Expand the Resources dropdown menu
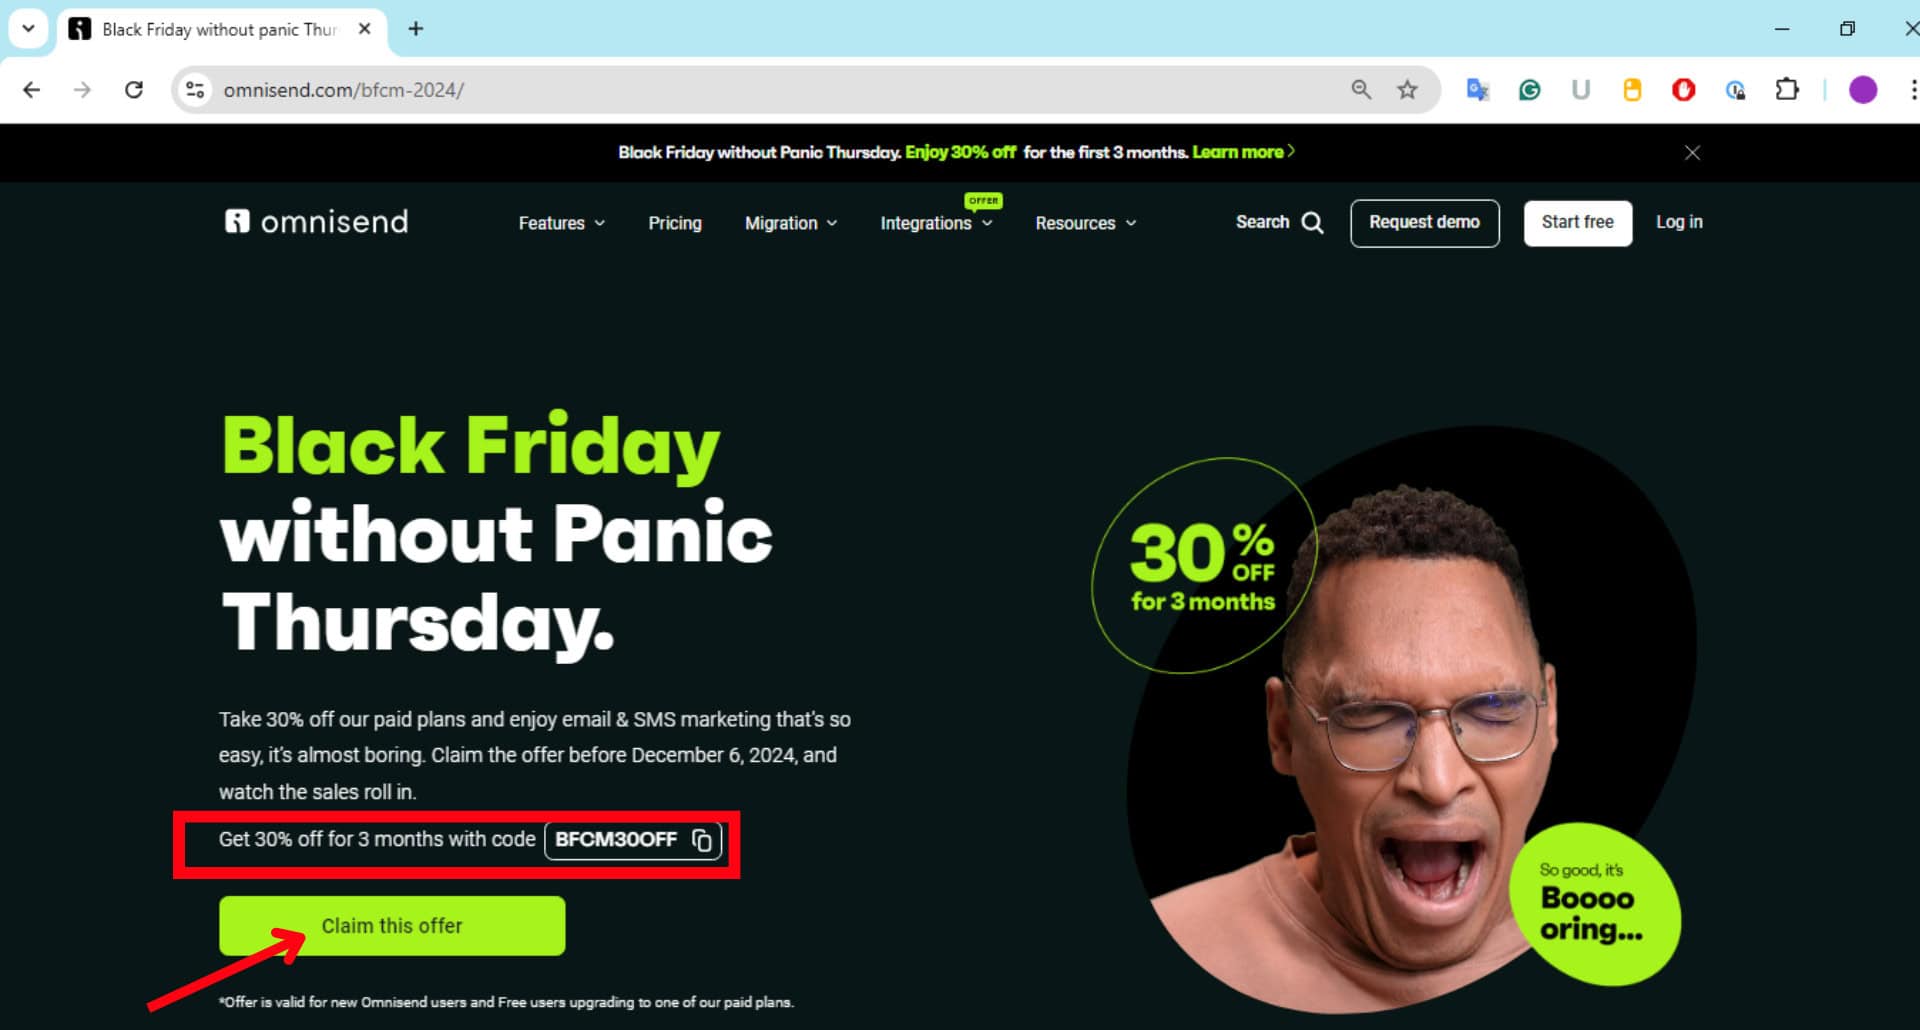 pyautogui.click(x=1086, y=223)
